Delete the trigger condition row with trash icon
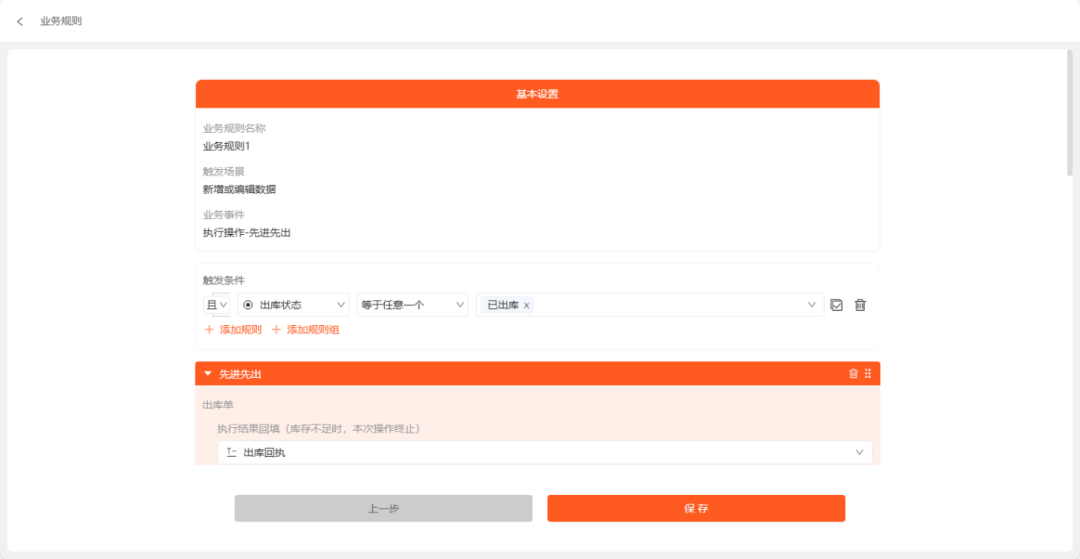Image resolution: width=1080 pixels, height=559 pixels. (860, 305)
